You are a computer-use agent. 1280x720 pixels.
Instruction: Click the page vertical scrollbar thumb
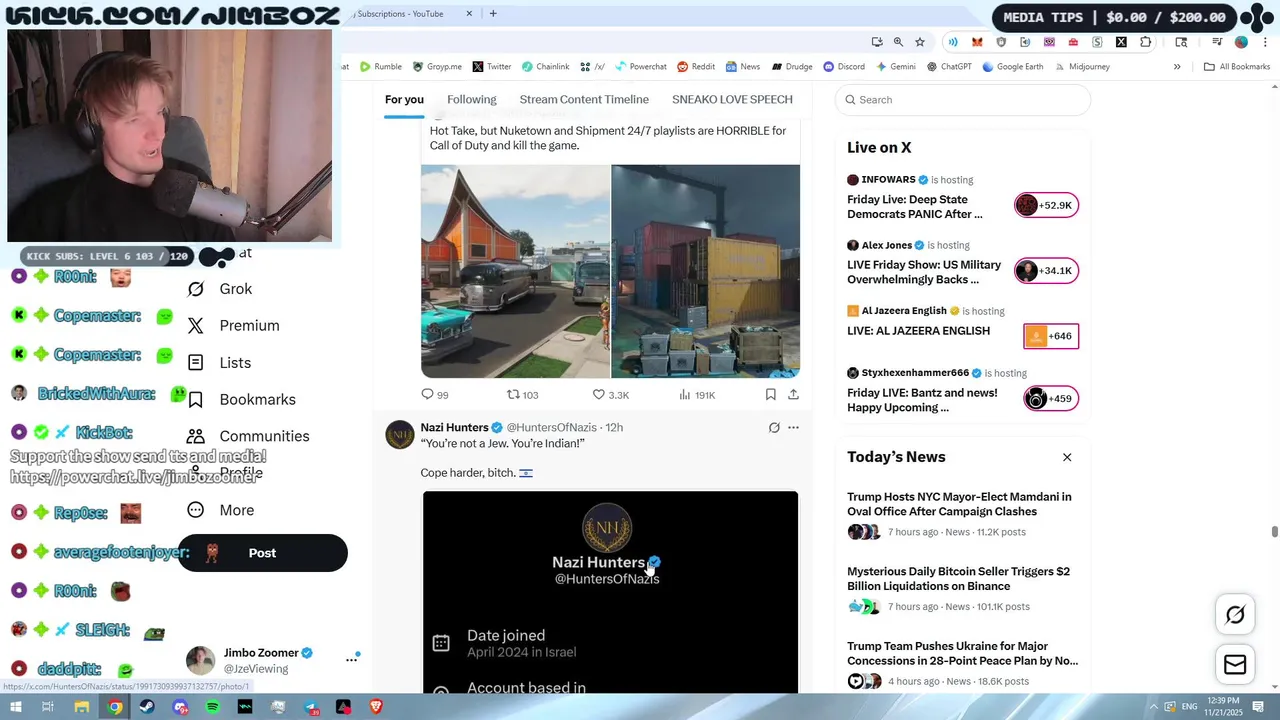1274,532
